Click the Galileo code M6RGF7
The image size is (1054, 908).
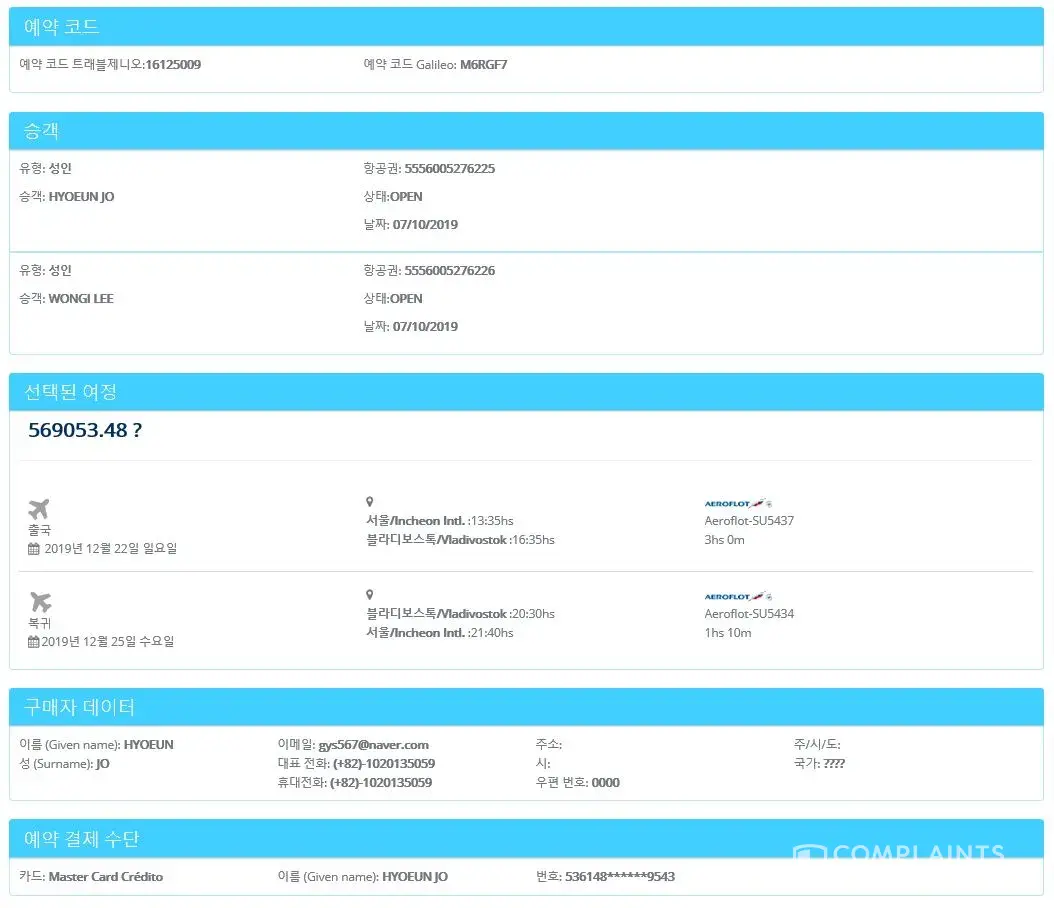tap(483, 65)
